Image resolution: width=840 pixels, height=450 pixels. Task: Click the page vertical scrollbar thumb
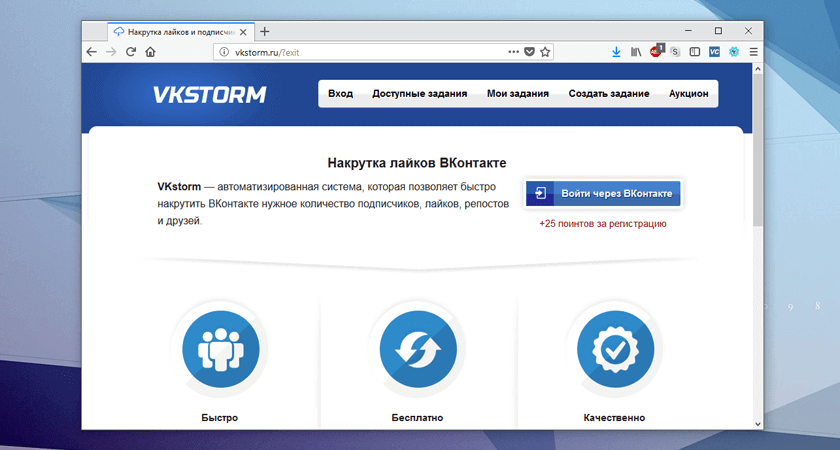pyautogui.click(x=758, y=150)
